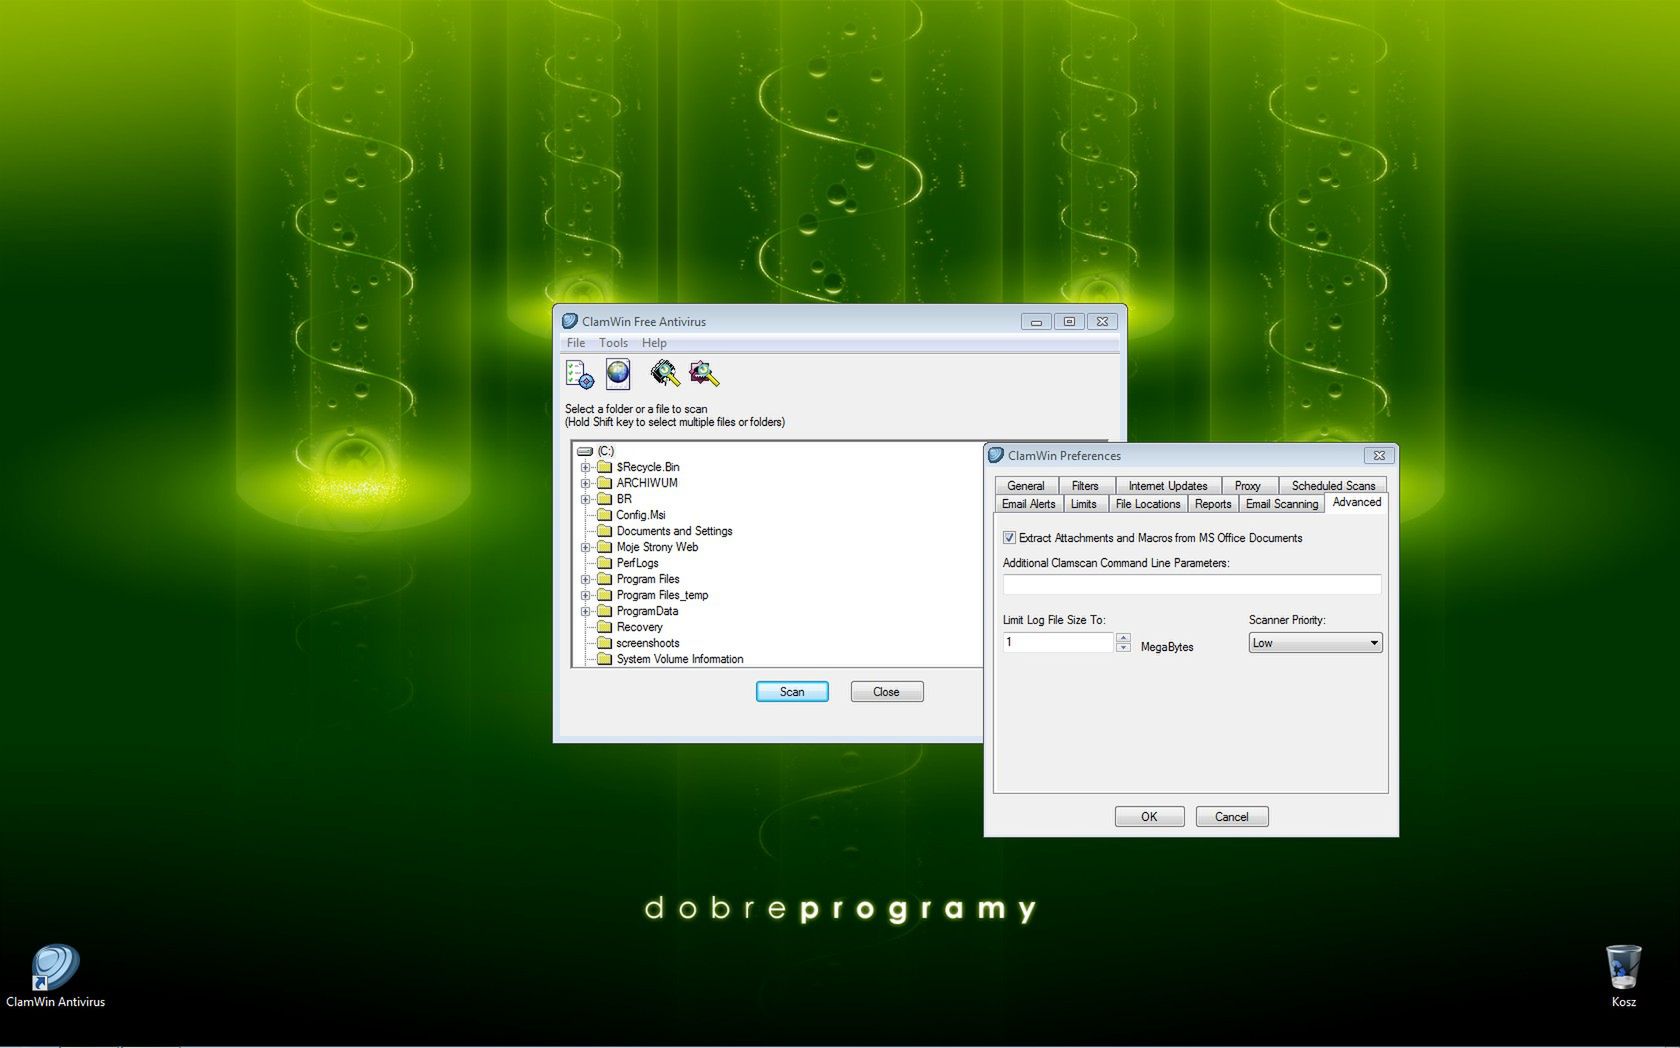Click the BR folder icon
Image resolution: width=1680 pixels, height=1048 pixels.
[x=604, y=499]
